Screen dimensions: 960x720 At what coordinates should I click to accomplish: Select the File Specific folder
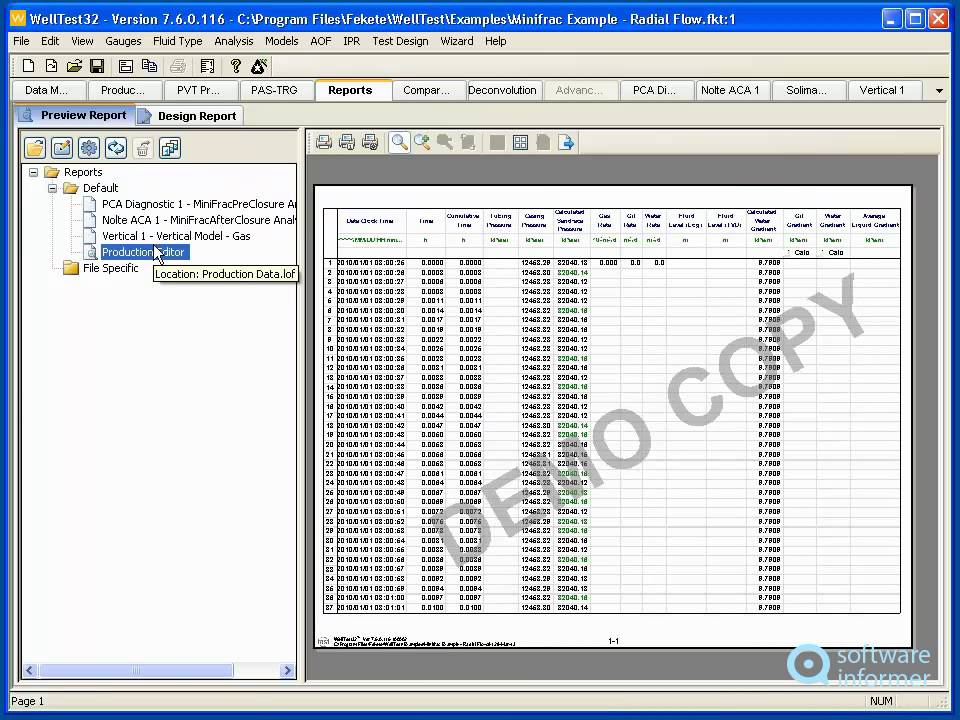[110, 268]
